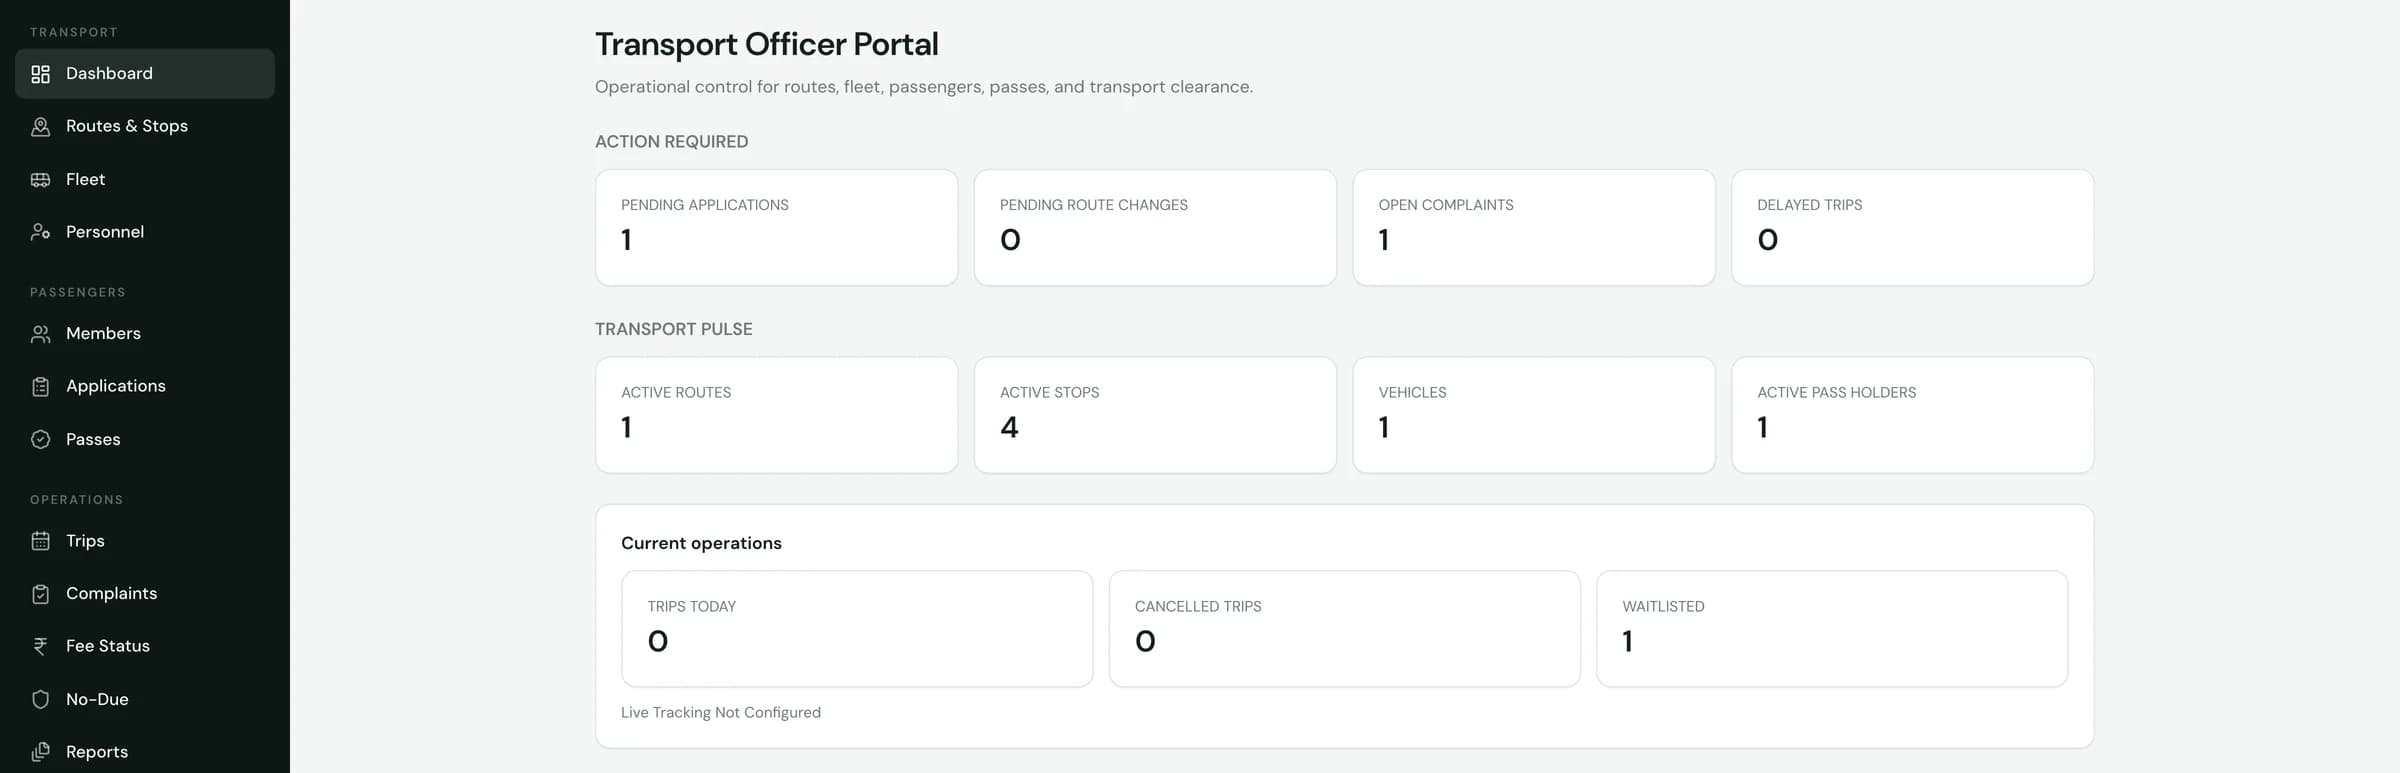Go to Applications in sidebar
Screen dimensions: 2400x773
click(145, 386)
